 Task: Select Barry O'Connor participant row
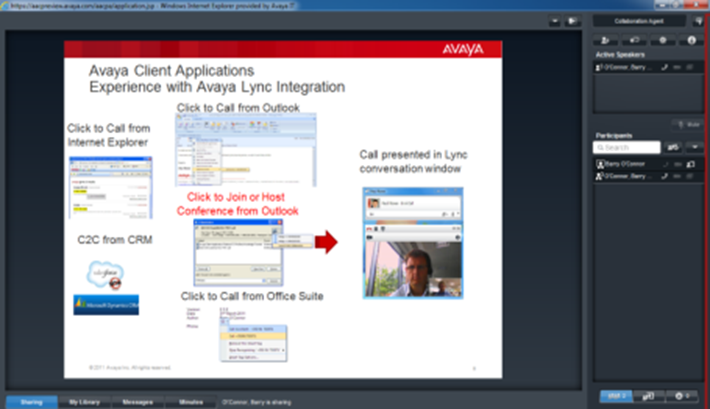pyautogui.click(x=648, y=164)
